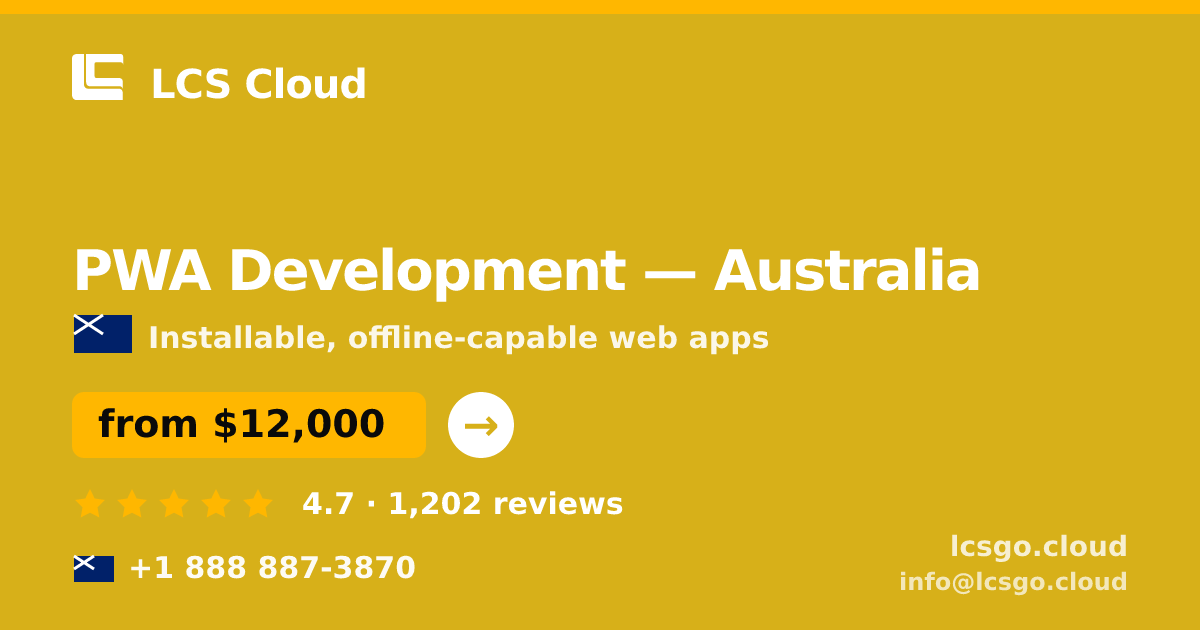
Task: Click the LCS Cloud logo icon
Action: tap(98, 77)
